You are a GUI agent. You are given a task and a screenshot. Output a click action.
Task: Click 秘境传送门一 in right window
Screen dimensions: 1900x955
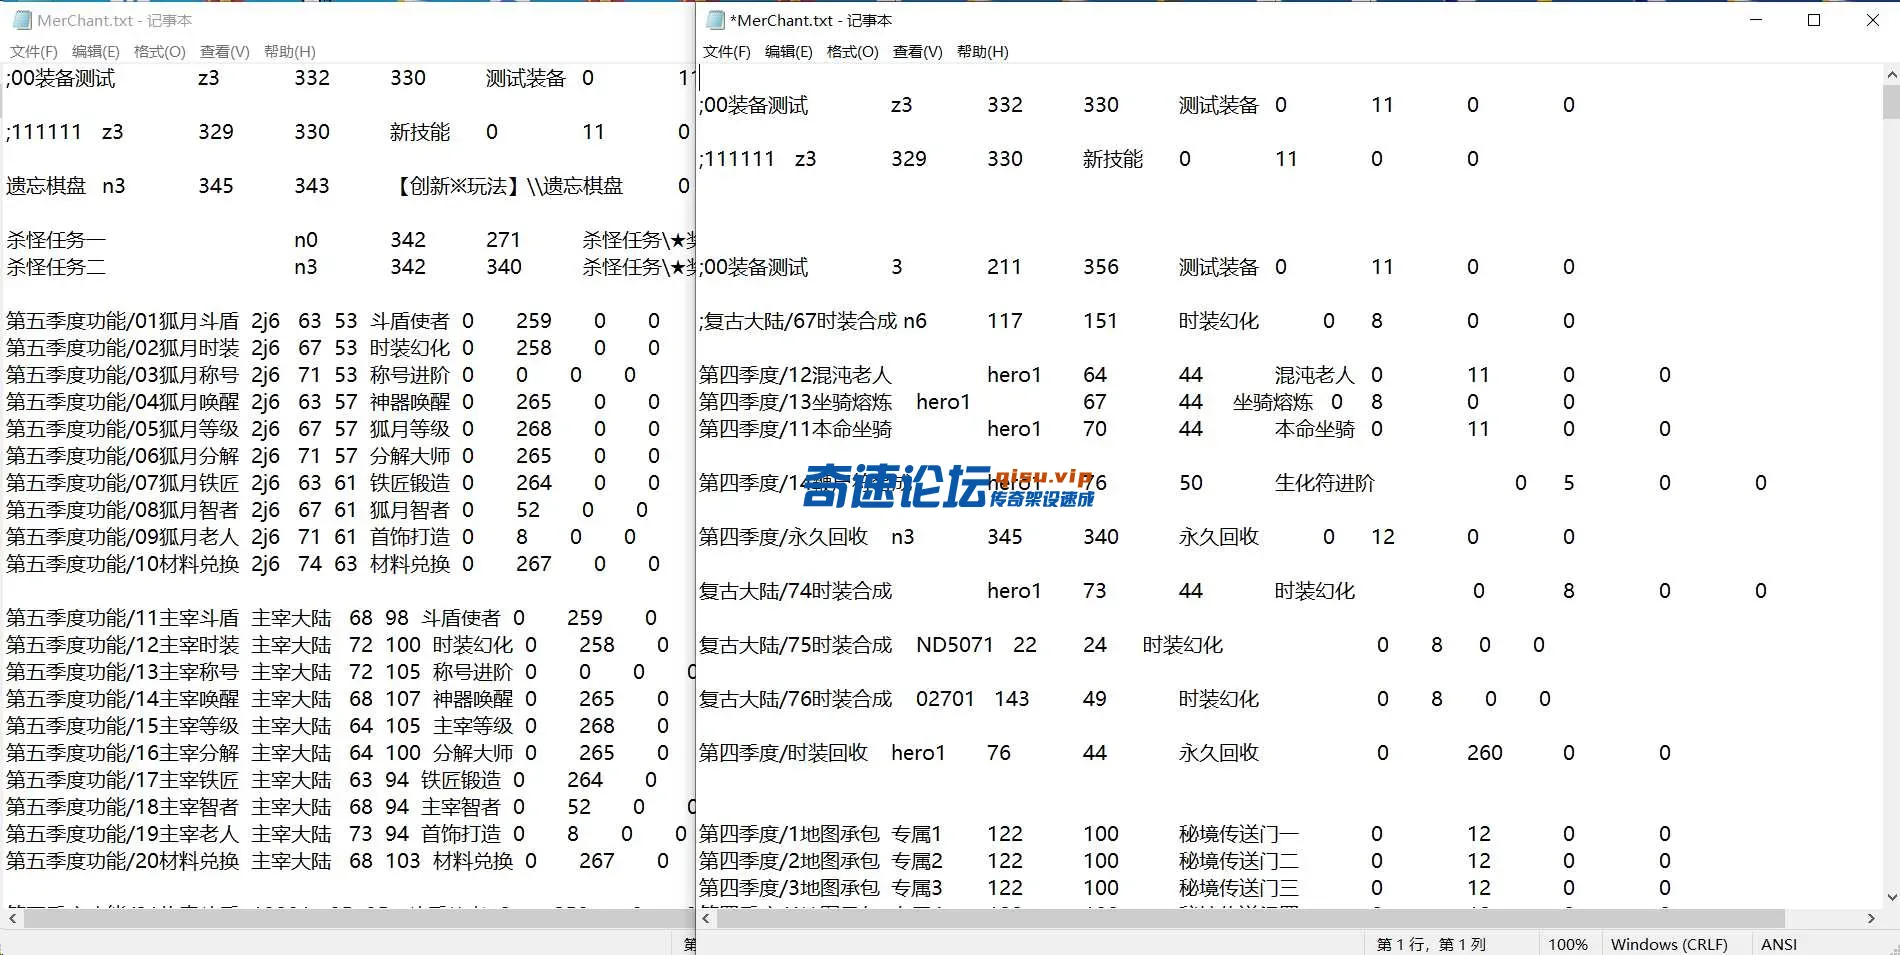tap(1239, 834)
